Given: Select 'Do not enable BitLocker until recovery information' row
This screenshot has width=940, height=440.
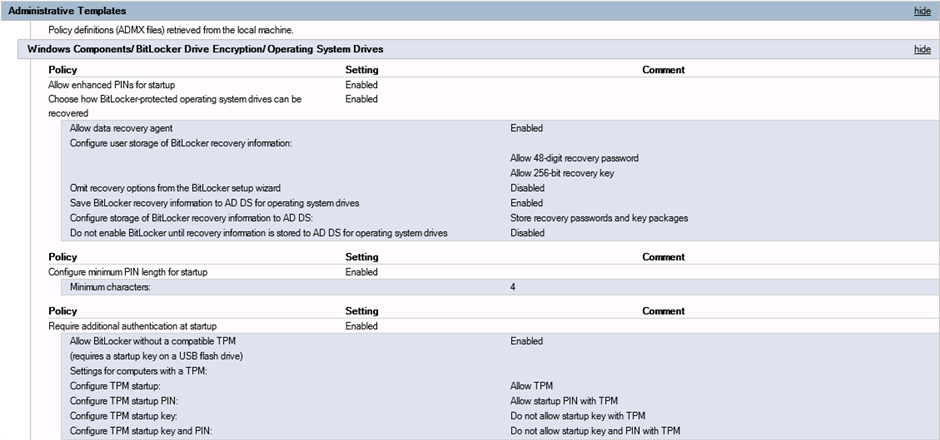Looking at the screenshot, I should [259, 233].
